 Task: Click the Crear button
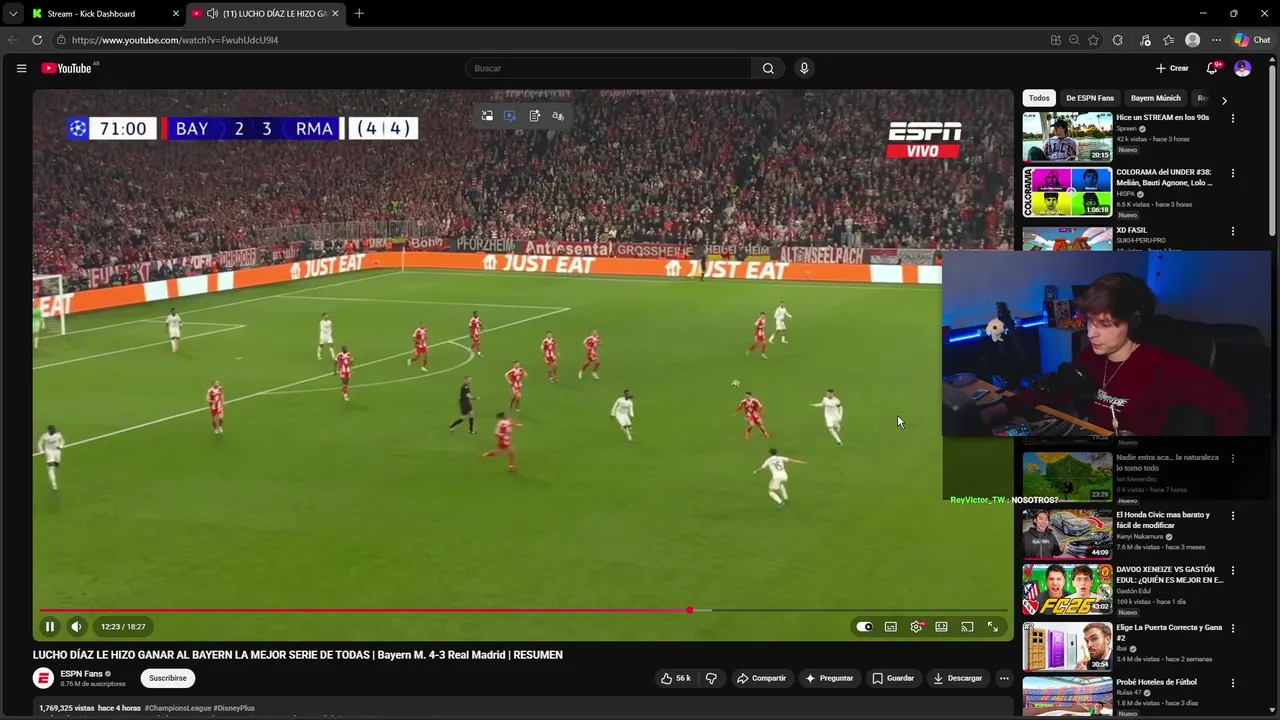click(1172, 68)
